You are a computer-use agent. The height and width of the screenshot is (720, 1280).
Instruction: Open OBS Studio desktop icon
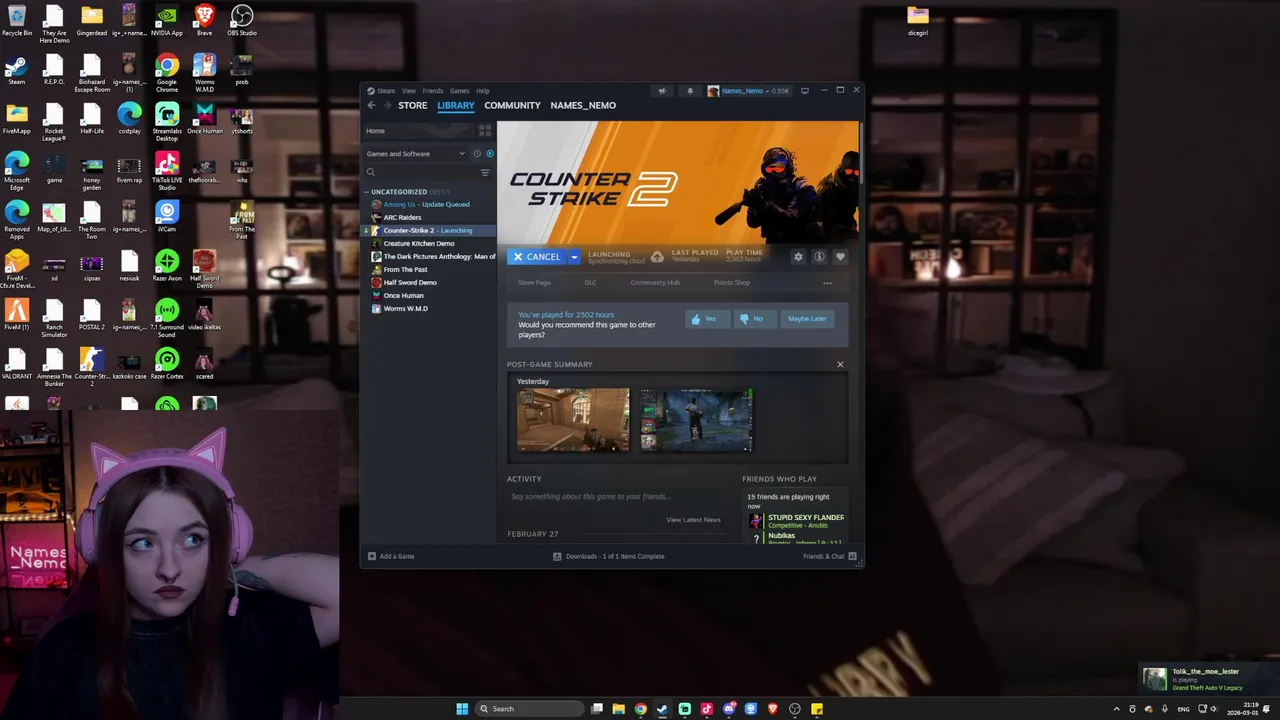coord(242,20)
